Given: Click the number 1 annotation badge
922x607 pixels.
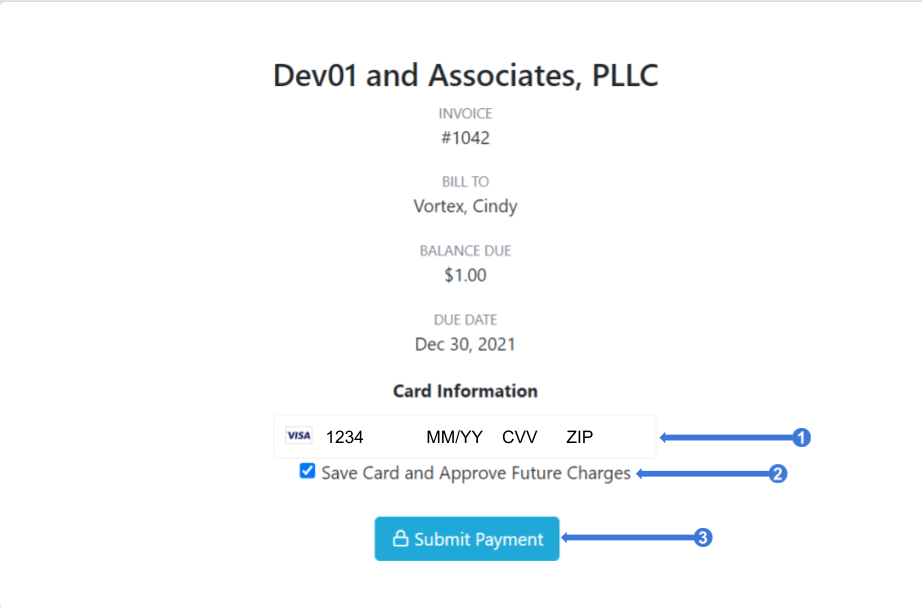Looking at the screenshot, I should pyautogui.click(x=802, y=436).
